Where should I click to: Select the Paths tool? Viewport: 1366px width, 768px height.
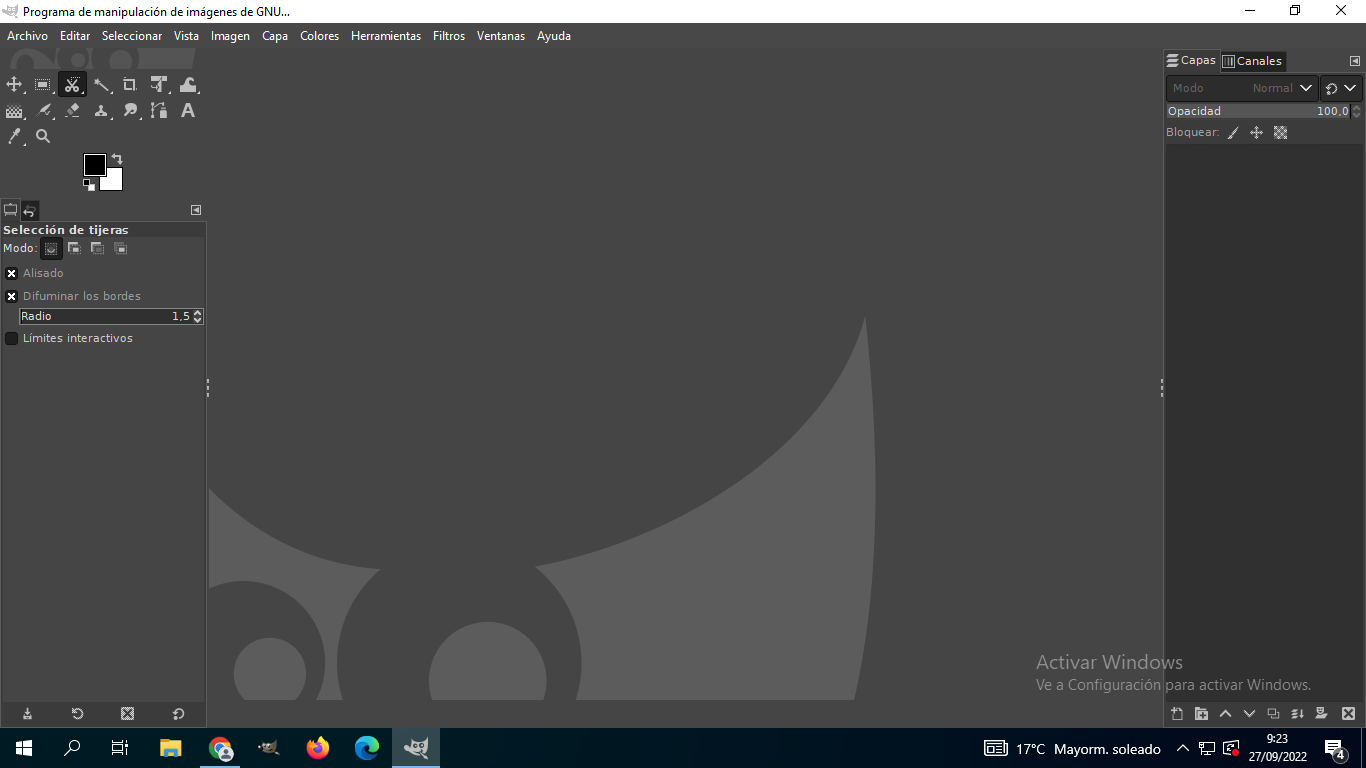(x=159, y=111)
